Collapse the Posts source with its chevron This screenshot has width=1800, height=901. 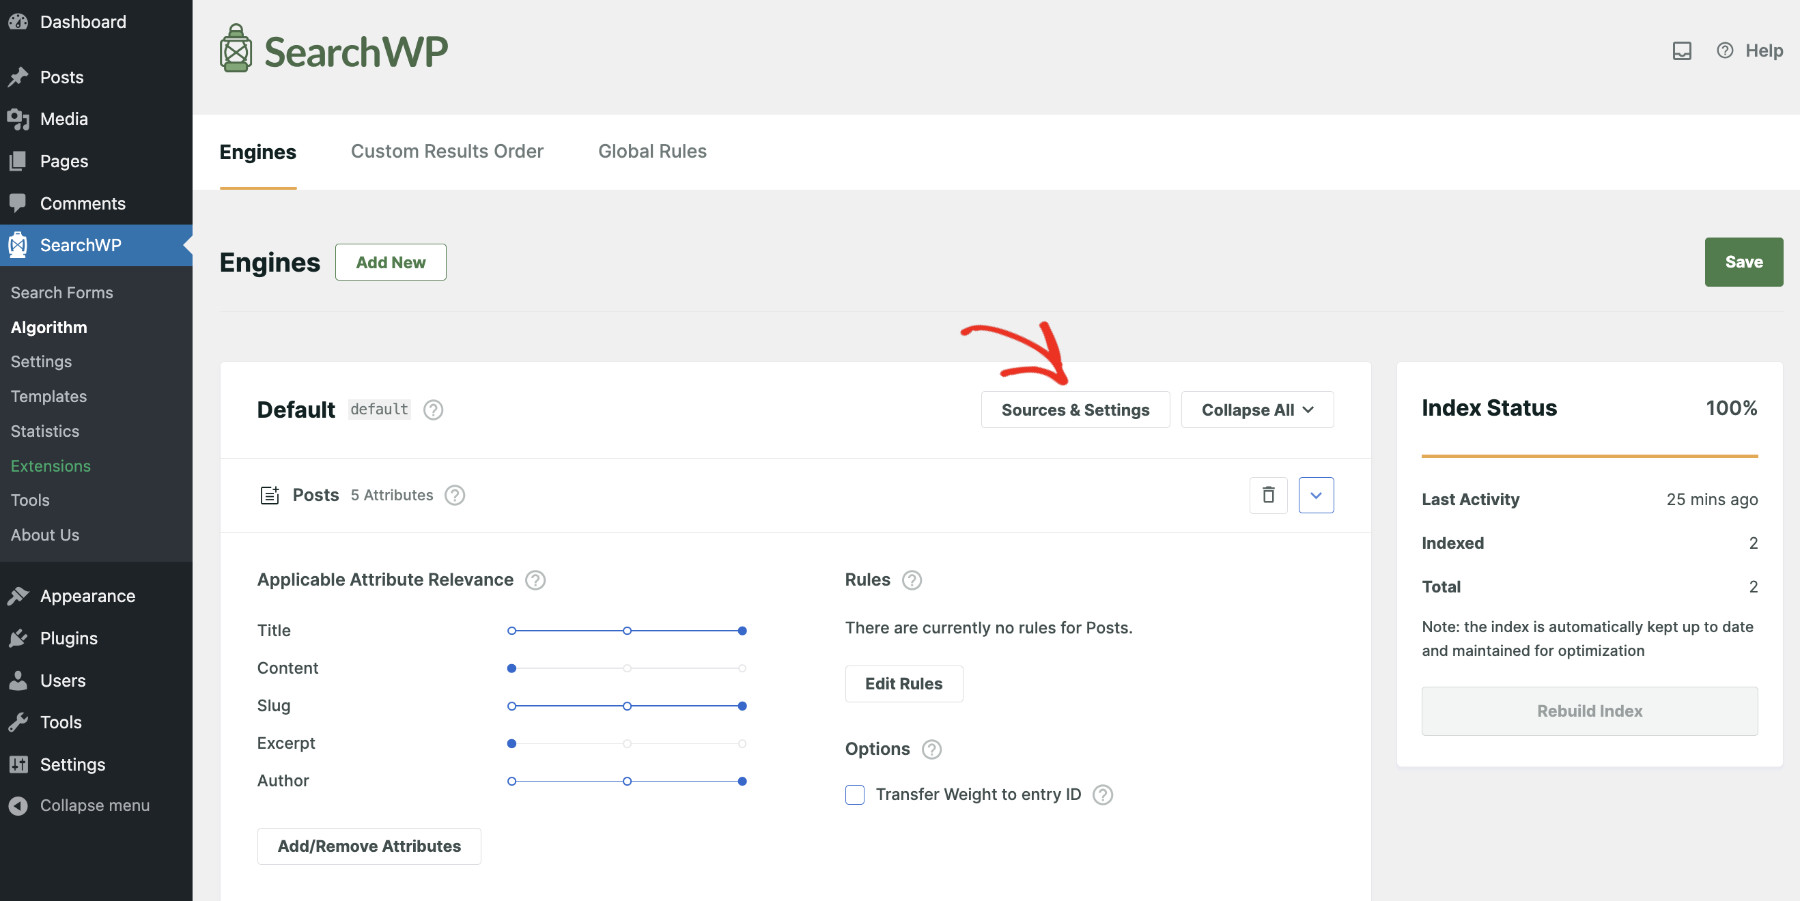tap(1316, 495)
